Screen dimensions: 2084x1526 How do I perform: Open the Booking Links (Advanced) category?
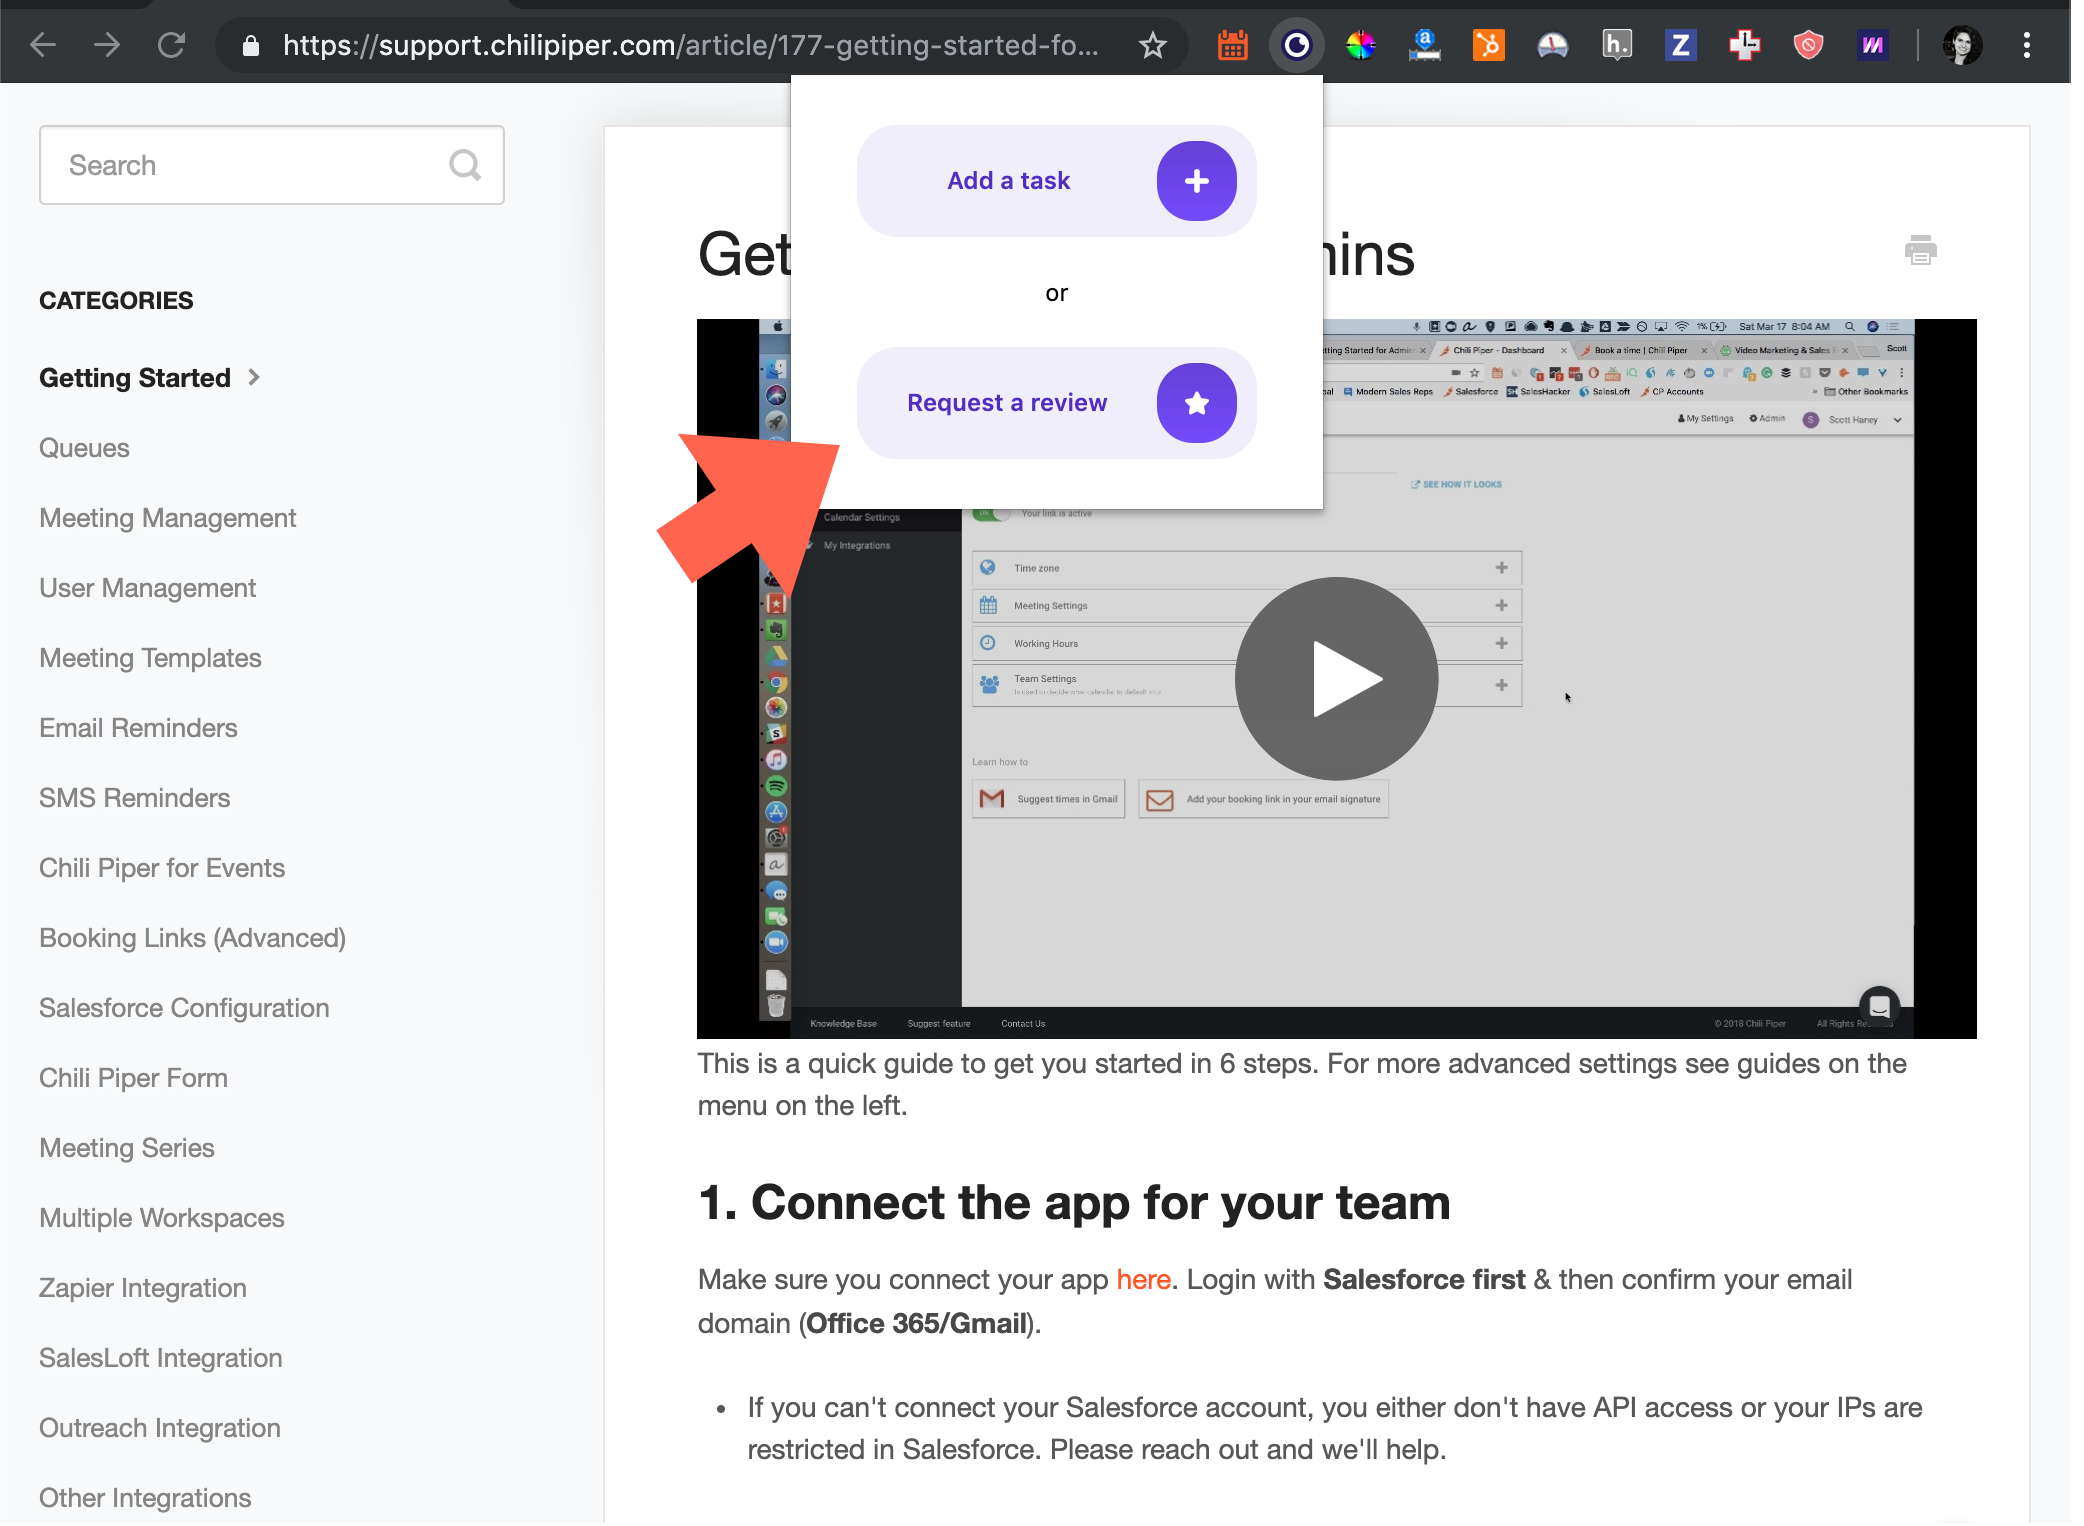[x=193, y=938]
